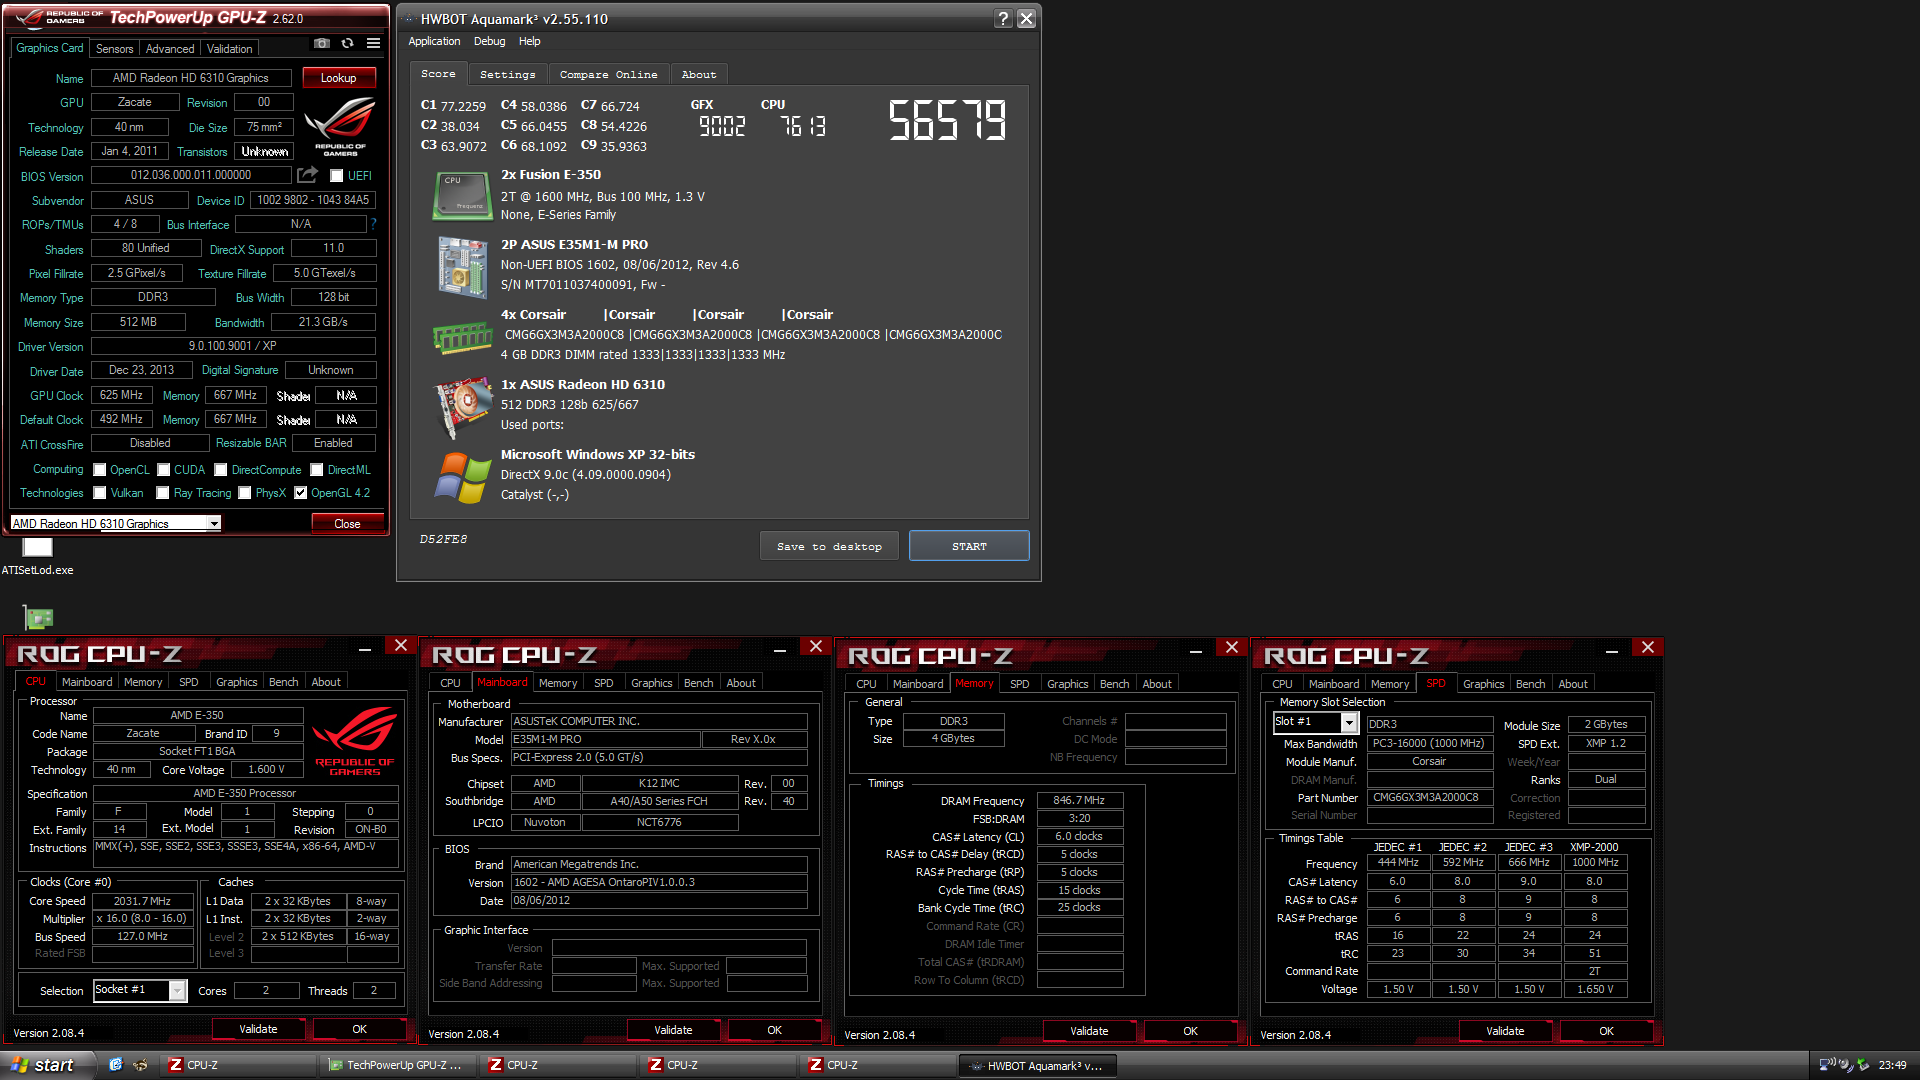This screenshot has height=1080, width=1920.
Task: Switch to HWBOT Aquamark taskbar item
Action: 1036,1065
